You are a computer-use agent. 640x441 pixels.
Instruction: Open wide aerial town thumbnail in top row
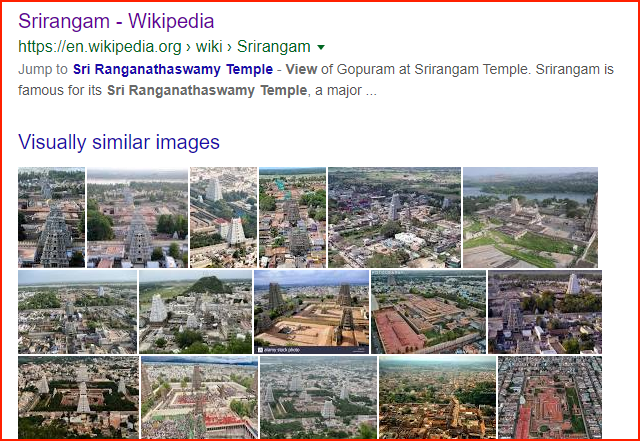click(x=394, y=217)
